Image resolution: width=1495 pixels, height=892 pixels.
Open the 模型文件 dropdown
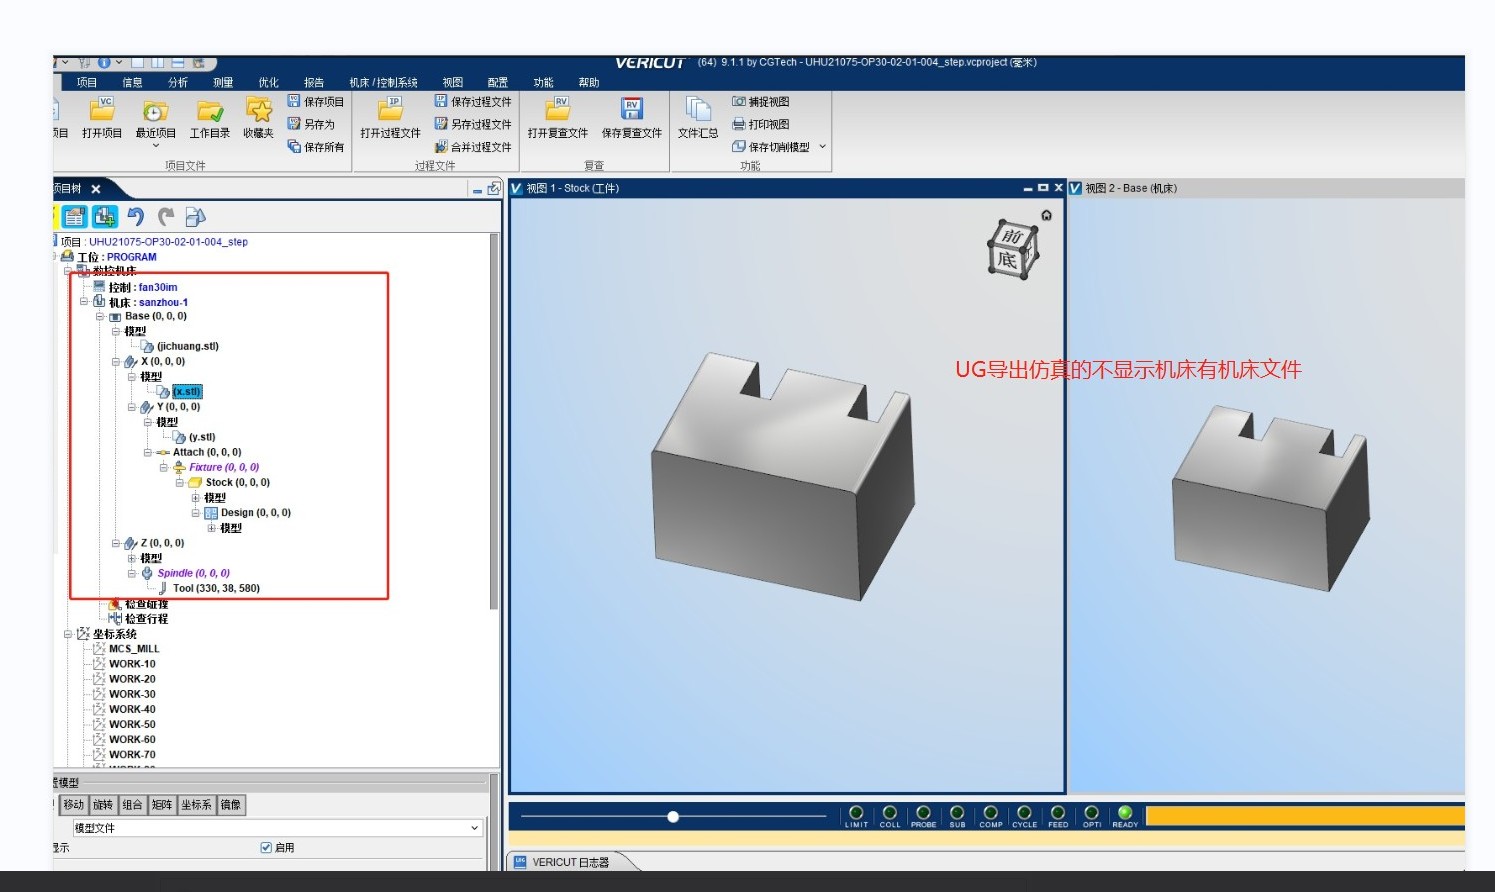[x=277, y=828]
